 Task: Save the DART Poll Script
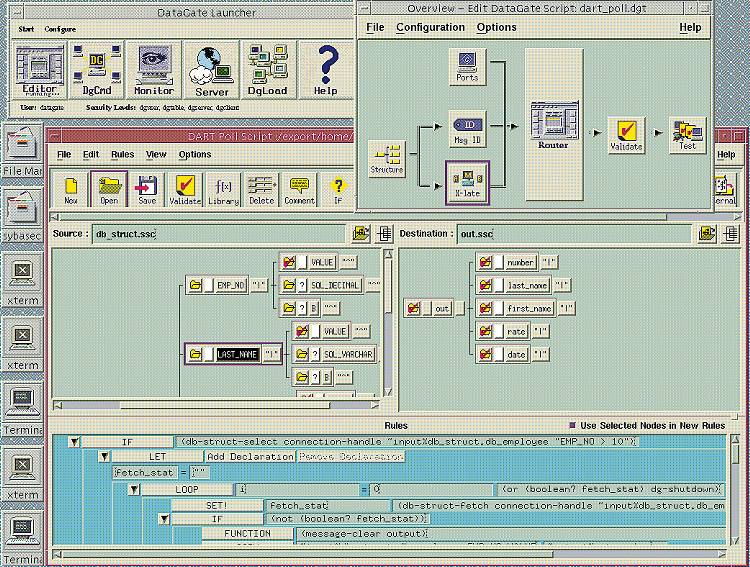tap(147, 190)
